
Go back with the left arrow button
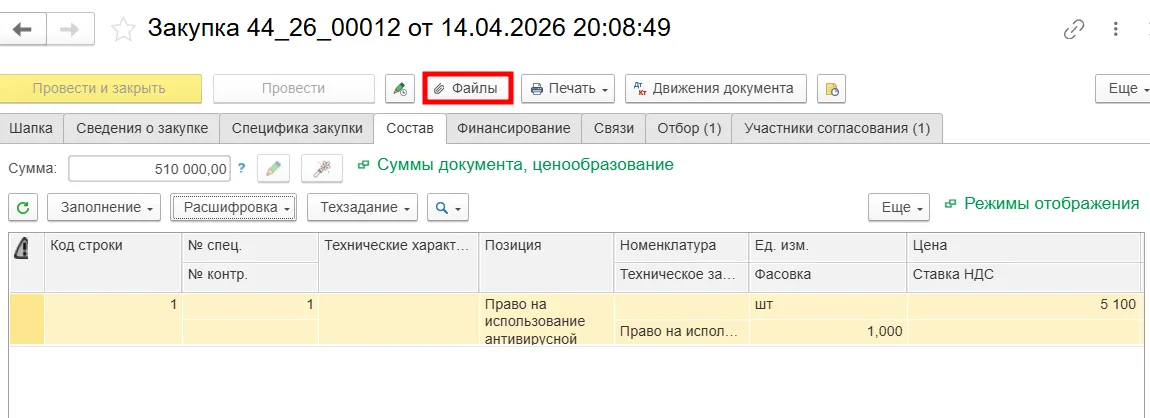[23, 29]
